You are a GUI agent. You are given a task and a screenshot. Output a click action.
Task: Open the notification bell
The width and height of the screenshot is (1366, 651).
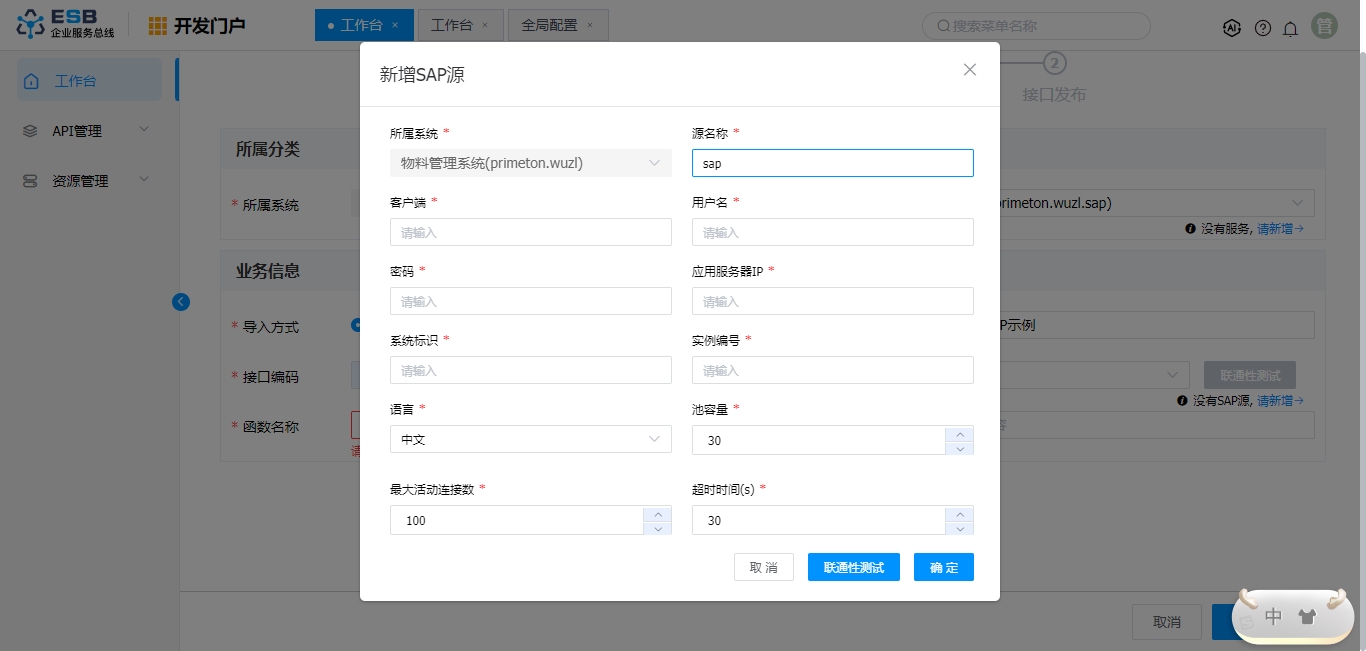1291,28
